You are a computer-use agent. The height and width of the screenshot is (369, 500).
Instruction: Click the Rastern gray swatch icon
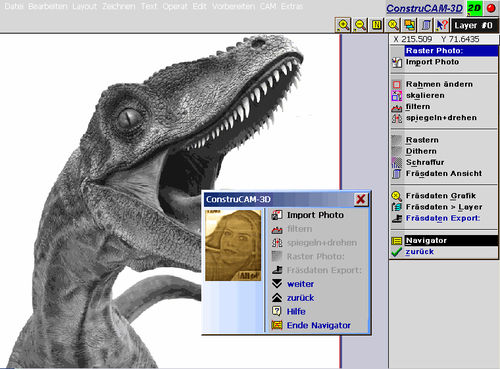[397, 140]
